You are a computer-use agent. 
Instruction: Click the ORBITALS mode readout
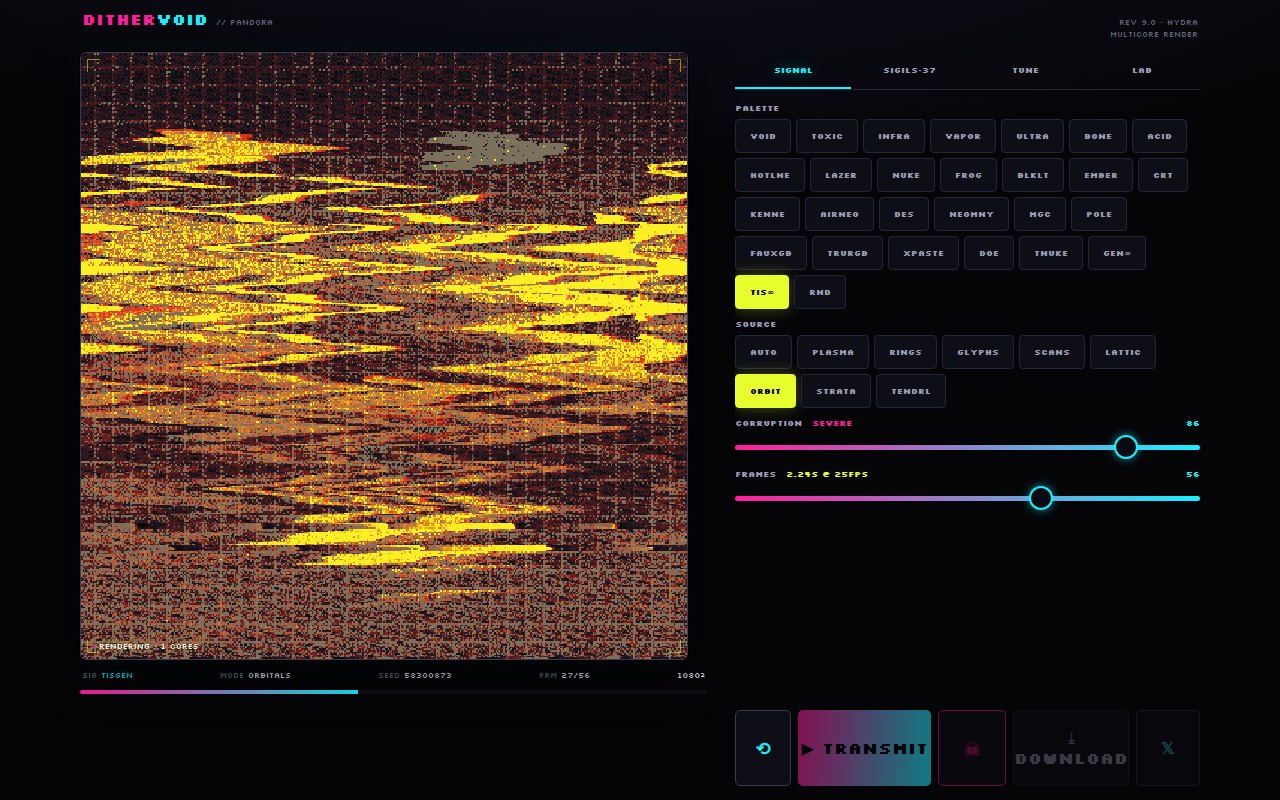270,675
